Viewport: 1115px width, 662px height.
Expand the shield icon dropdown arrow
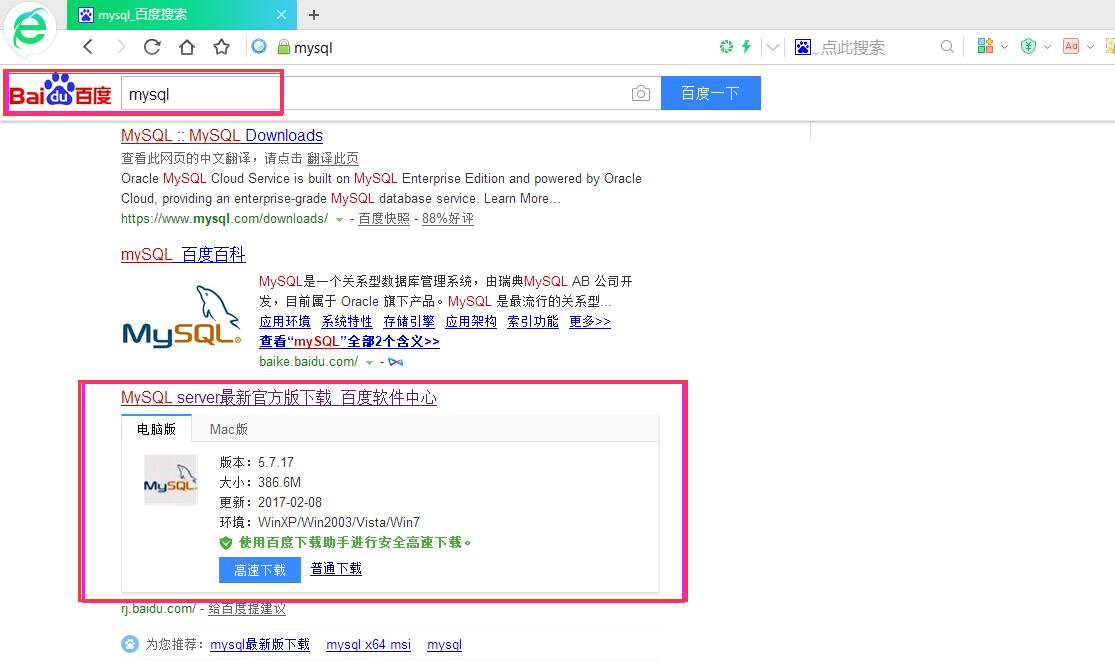(x=1047, y=47)
